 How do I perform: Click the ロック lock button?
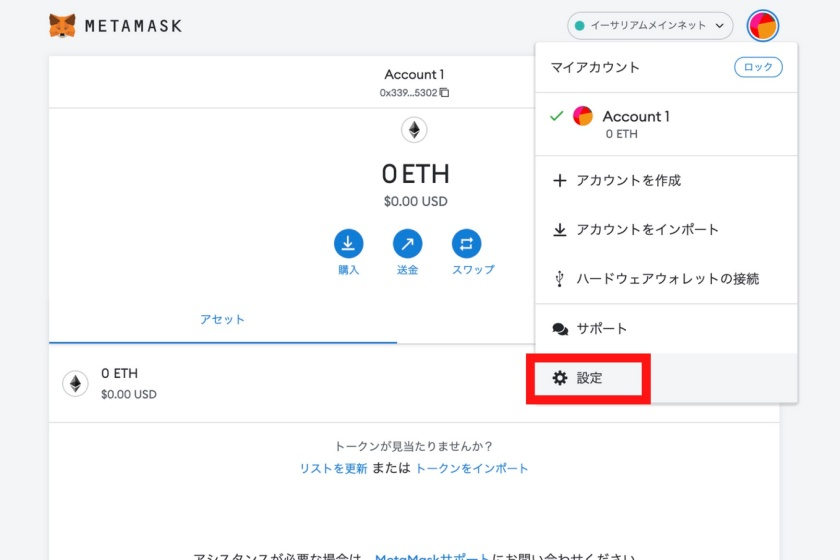click(x=758, y=67)
